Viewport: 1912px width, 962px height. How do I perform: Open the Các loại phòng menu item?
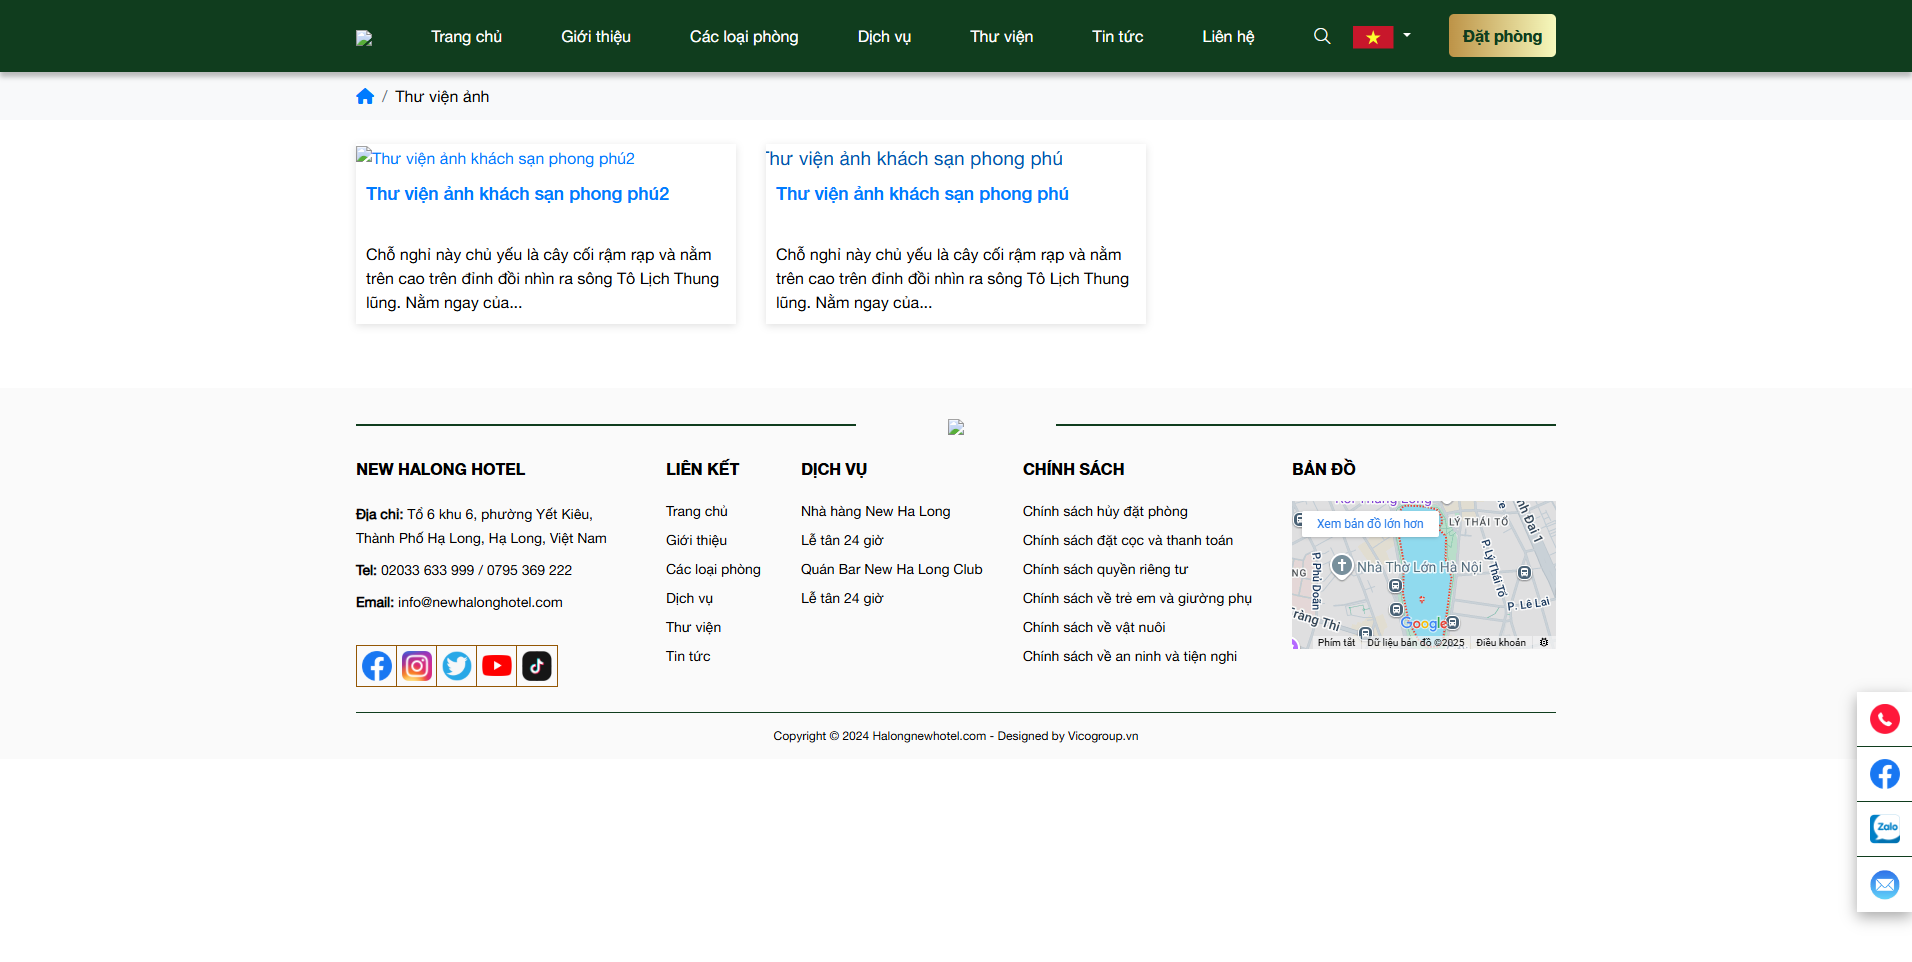coord(743,37)
